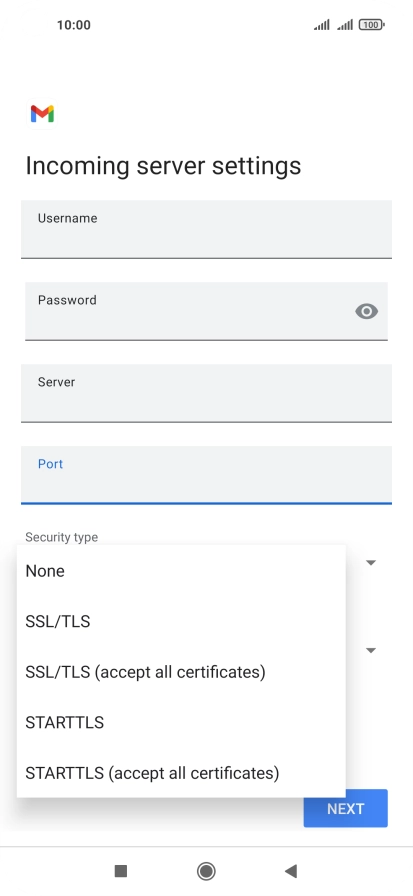Screen dimensions: 413x896
Task: Tap the clock showing 10:00
Action: 74,25
